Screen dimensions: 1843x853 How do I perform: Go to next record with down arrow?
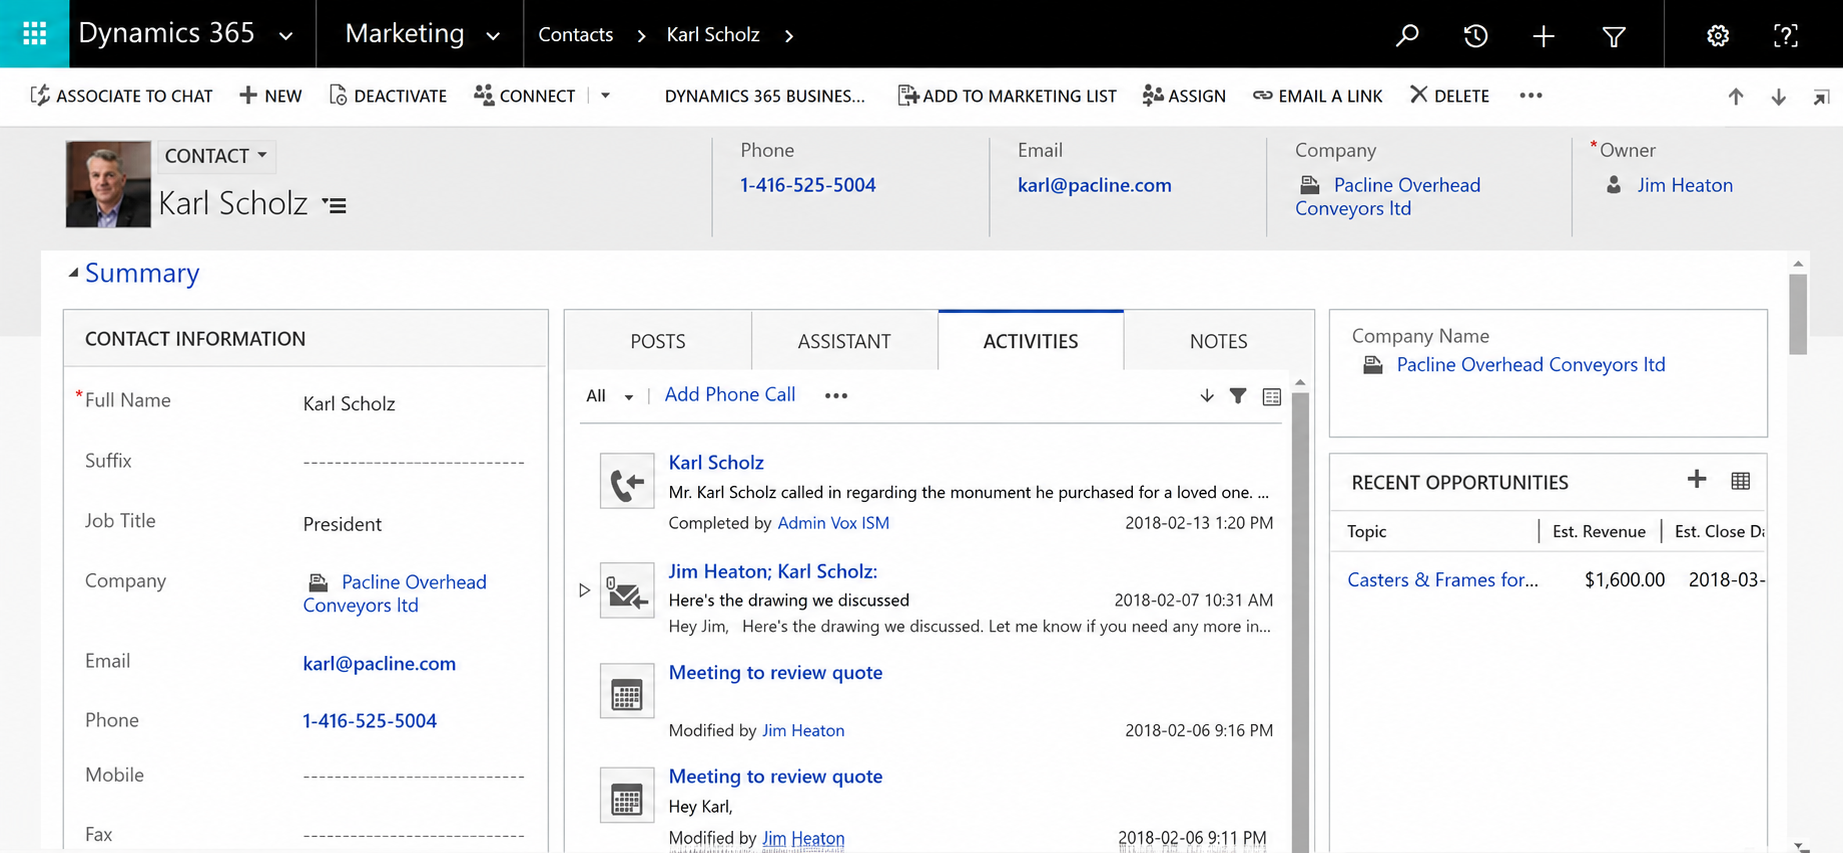click(1778, 96)
